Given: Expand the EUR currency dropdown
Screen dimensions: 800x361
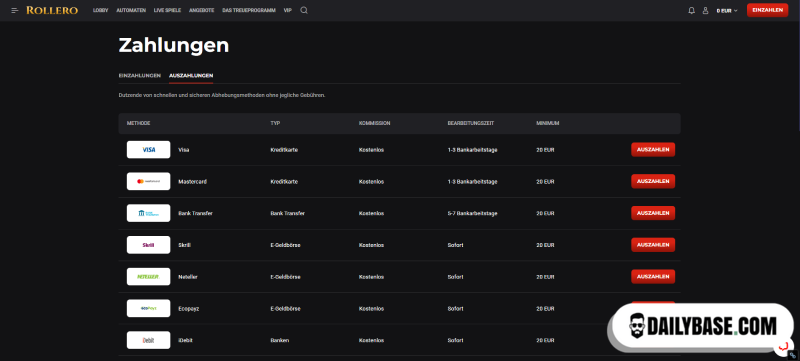Looking at the screenshot, I should point(727,10).
